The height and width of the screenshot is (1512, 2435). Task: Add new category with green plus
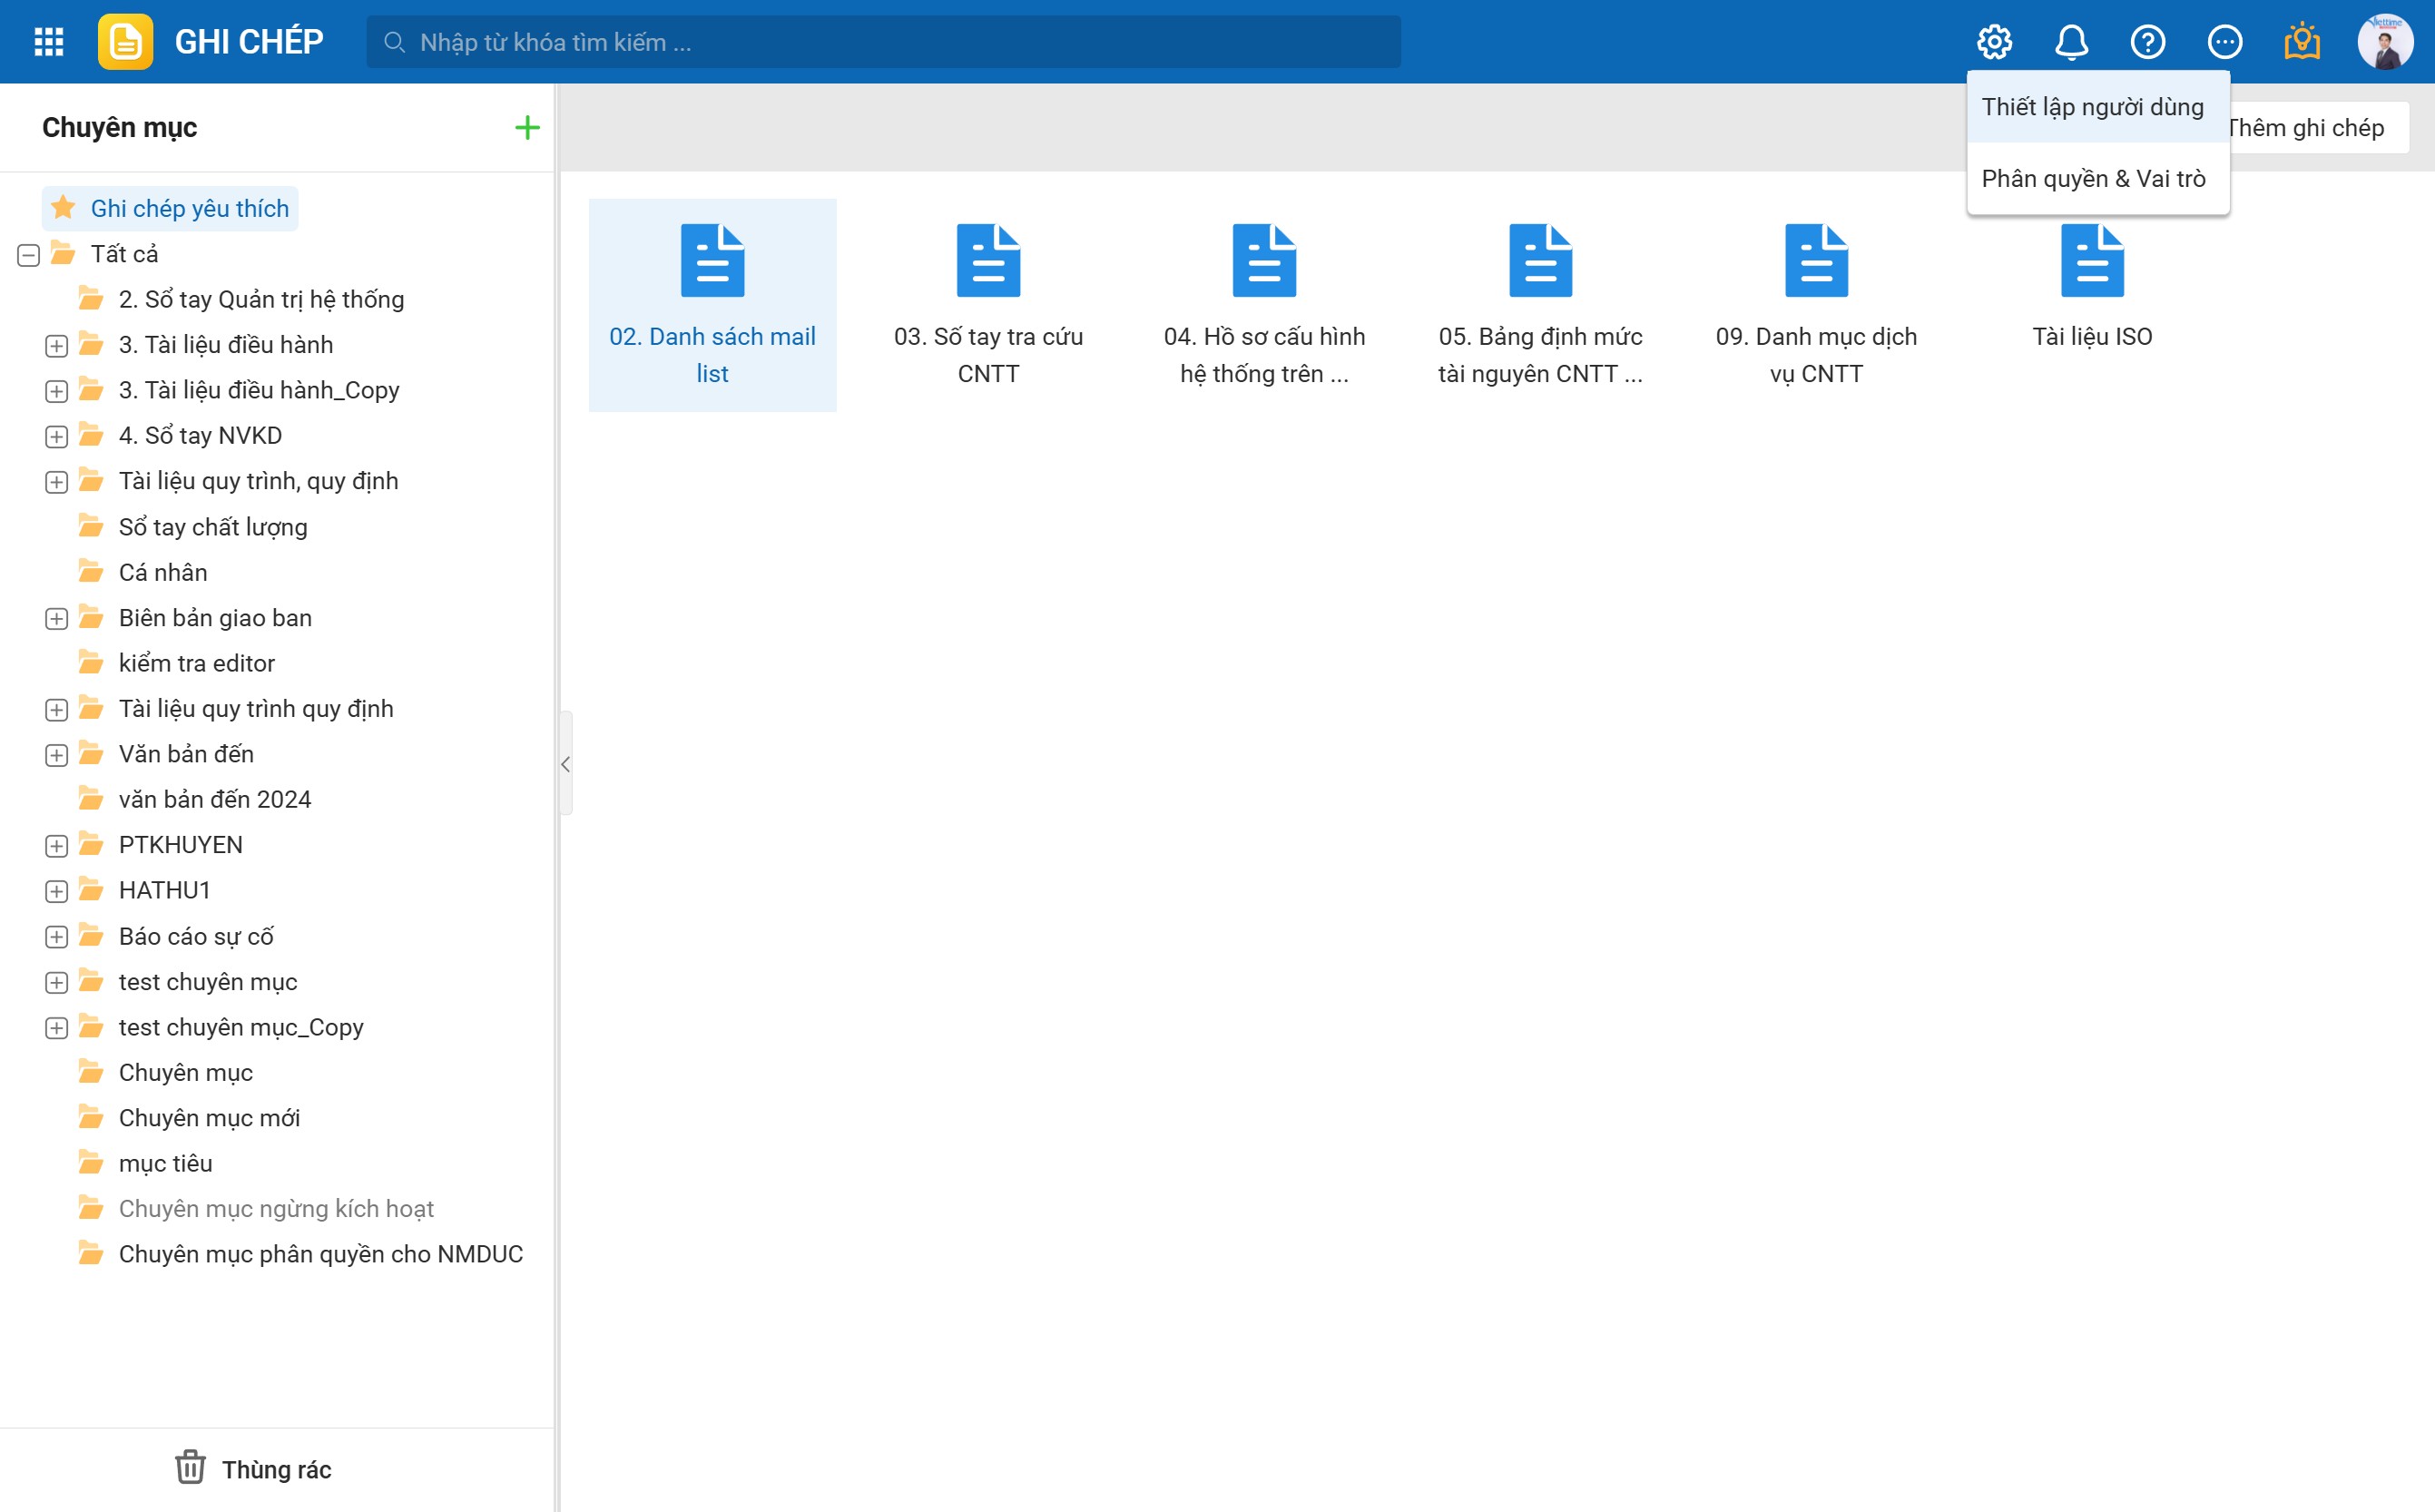click(x=527, y=128)
